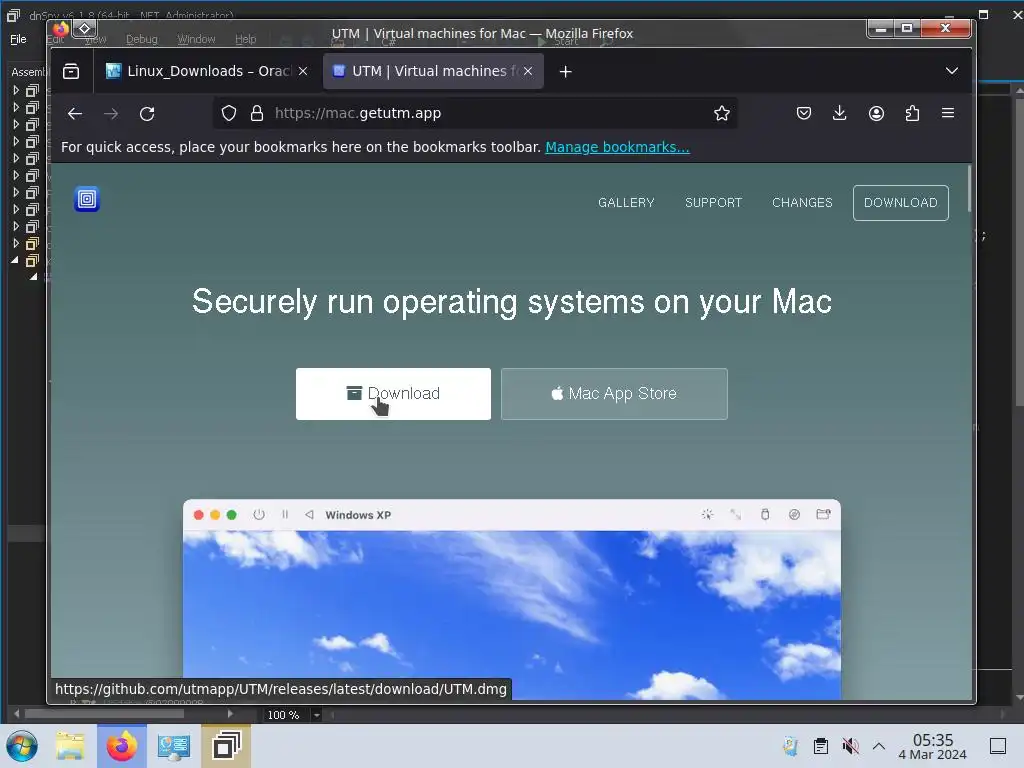The height and width of the screenshot is (768, 1024).
Task: Close the Linux_Downloads tab
Action: point(303,71)
